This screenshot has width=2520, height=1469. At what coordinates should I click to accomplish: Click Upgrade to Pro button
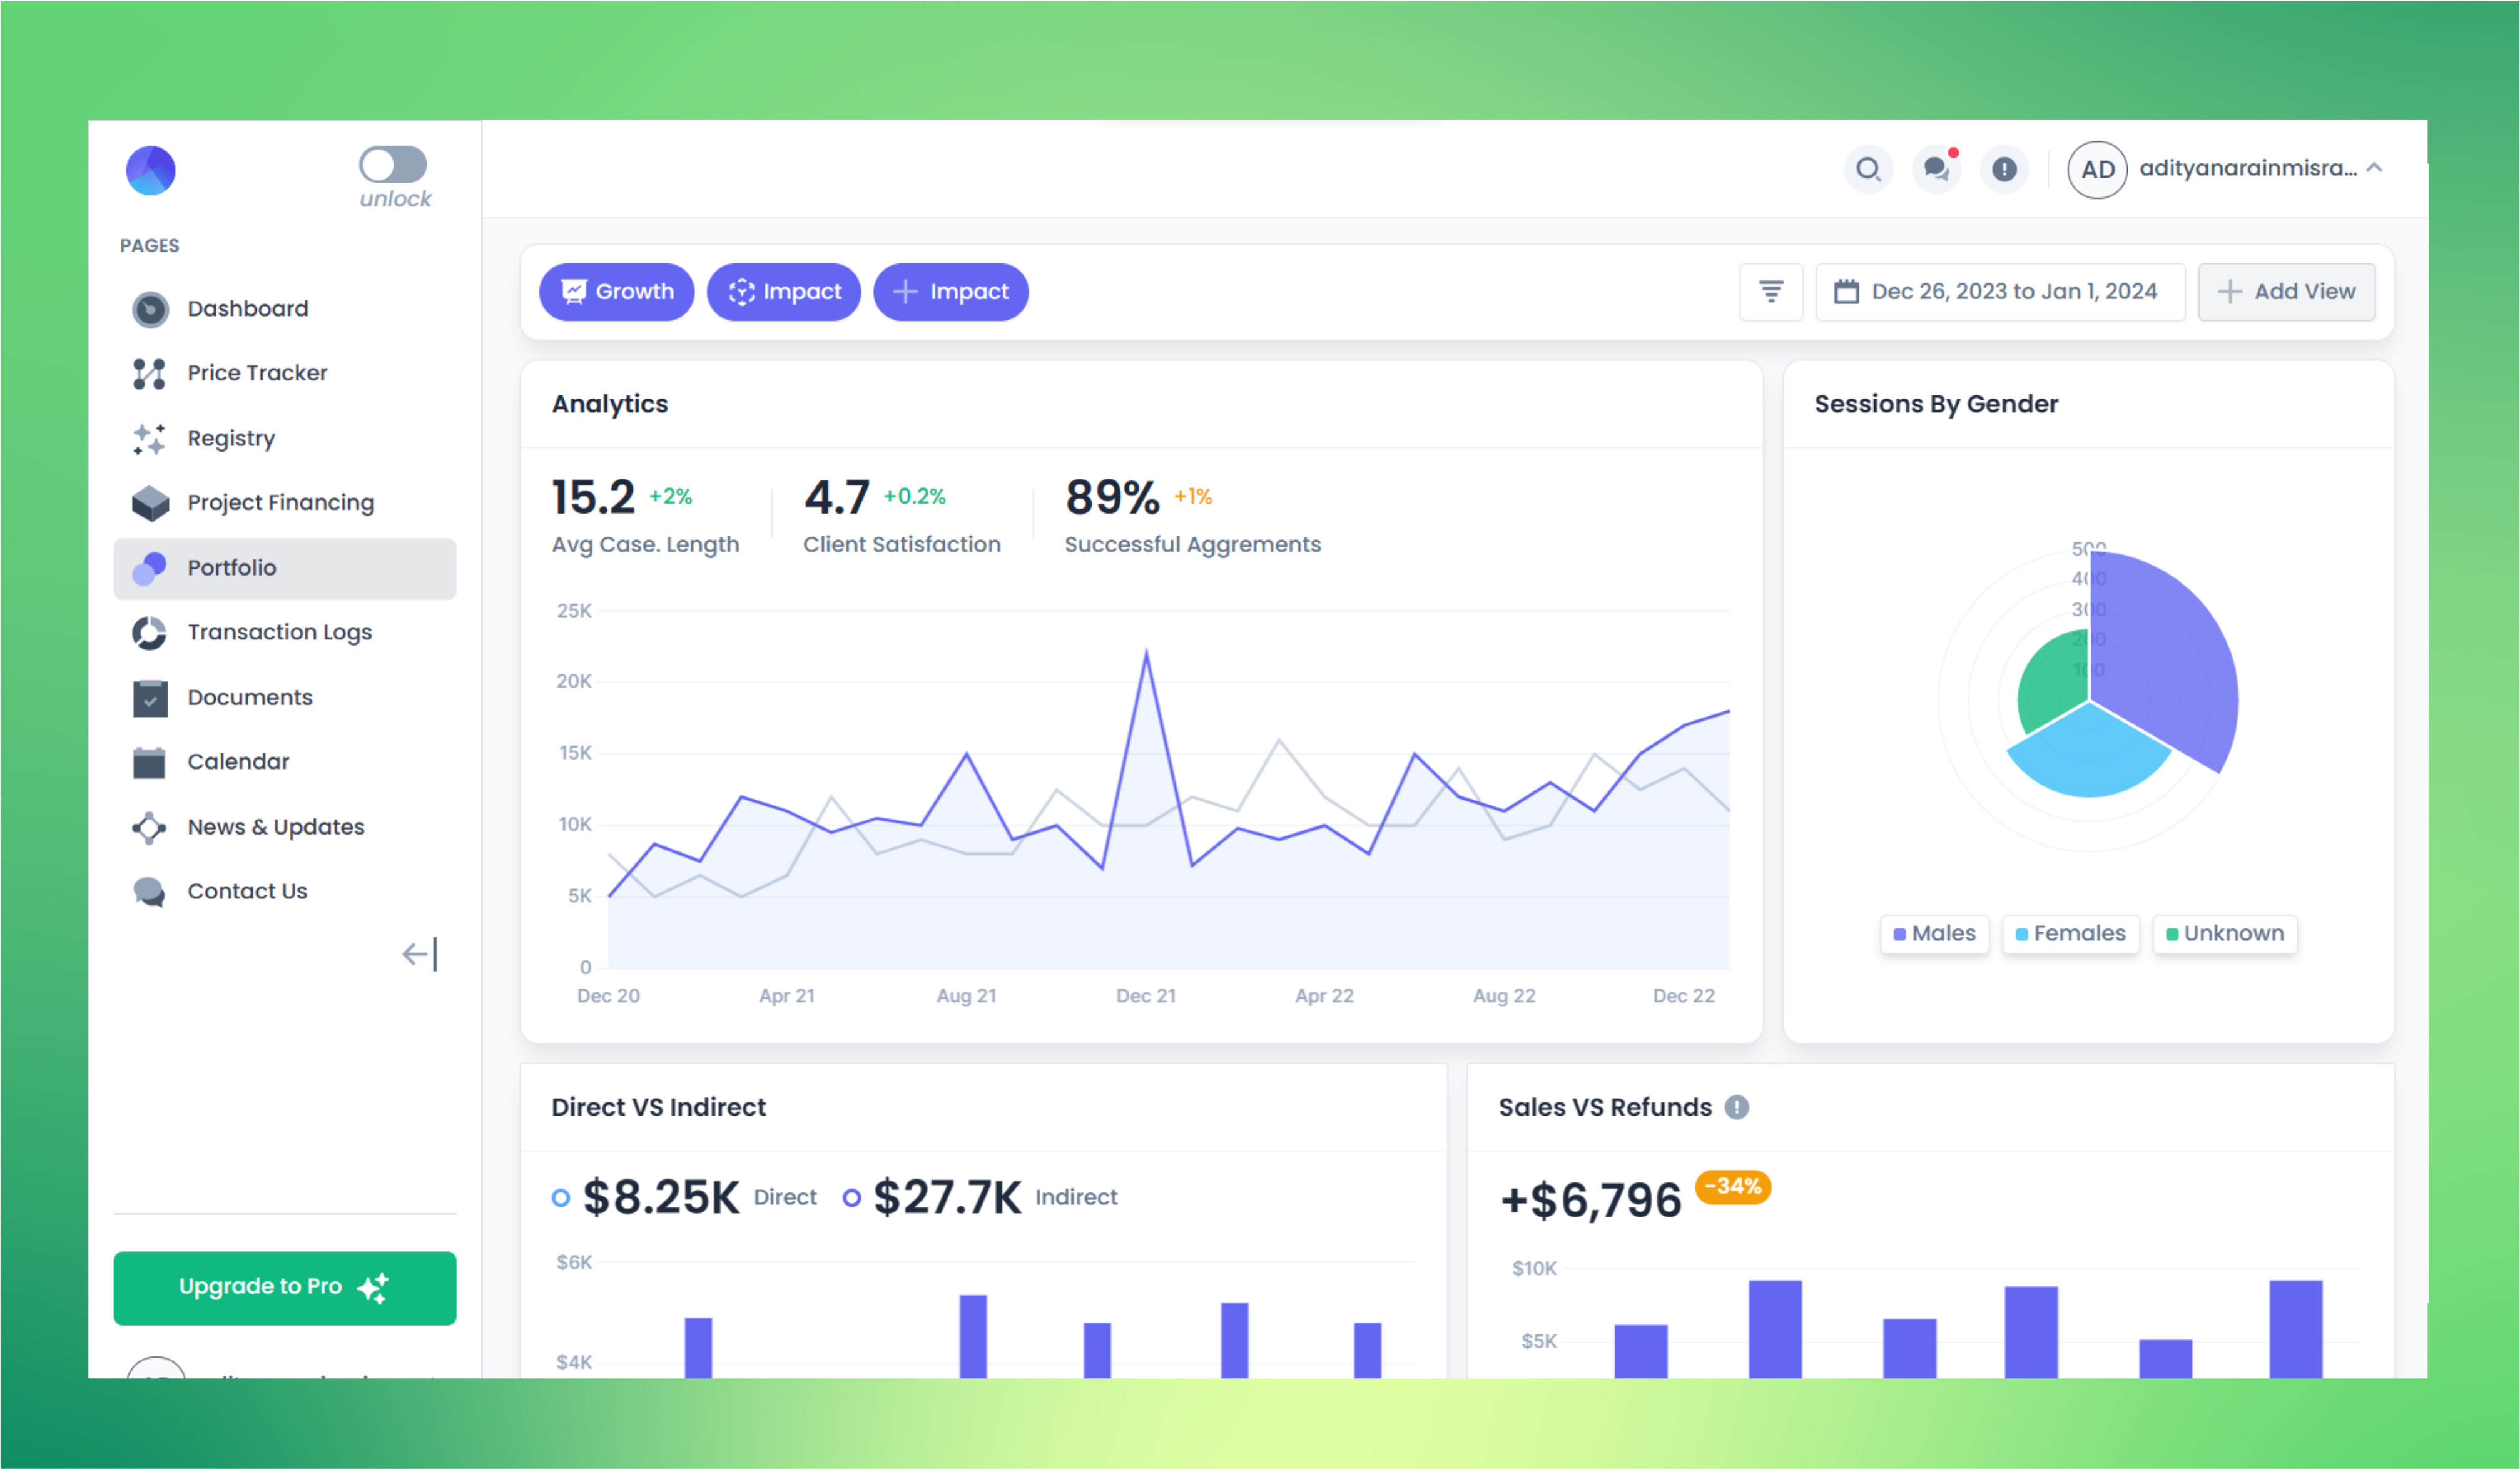coord(285,1287)
